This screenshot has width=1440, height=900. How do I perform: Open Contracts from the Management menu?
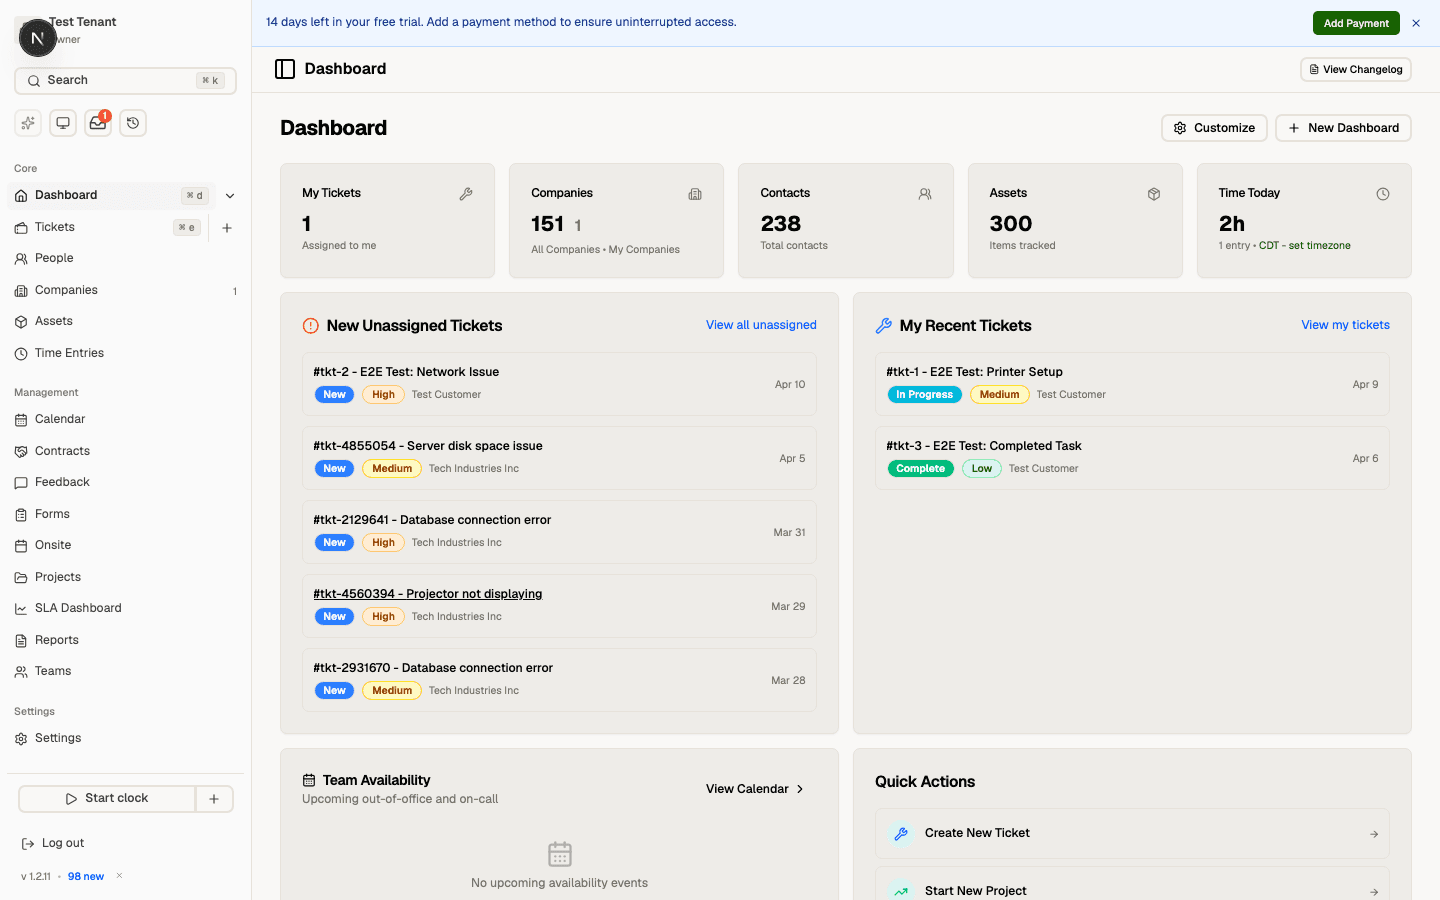pos(62,451)
